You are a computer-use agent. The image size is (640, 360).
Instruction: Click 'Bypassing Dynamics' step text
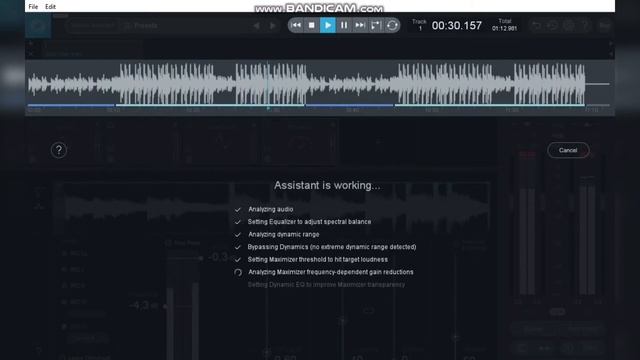pyautogui.click(x=332, y=247)
